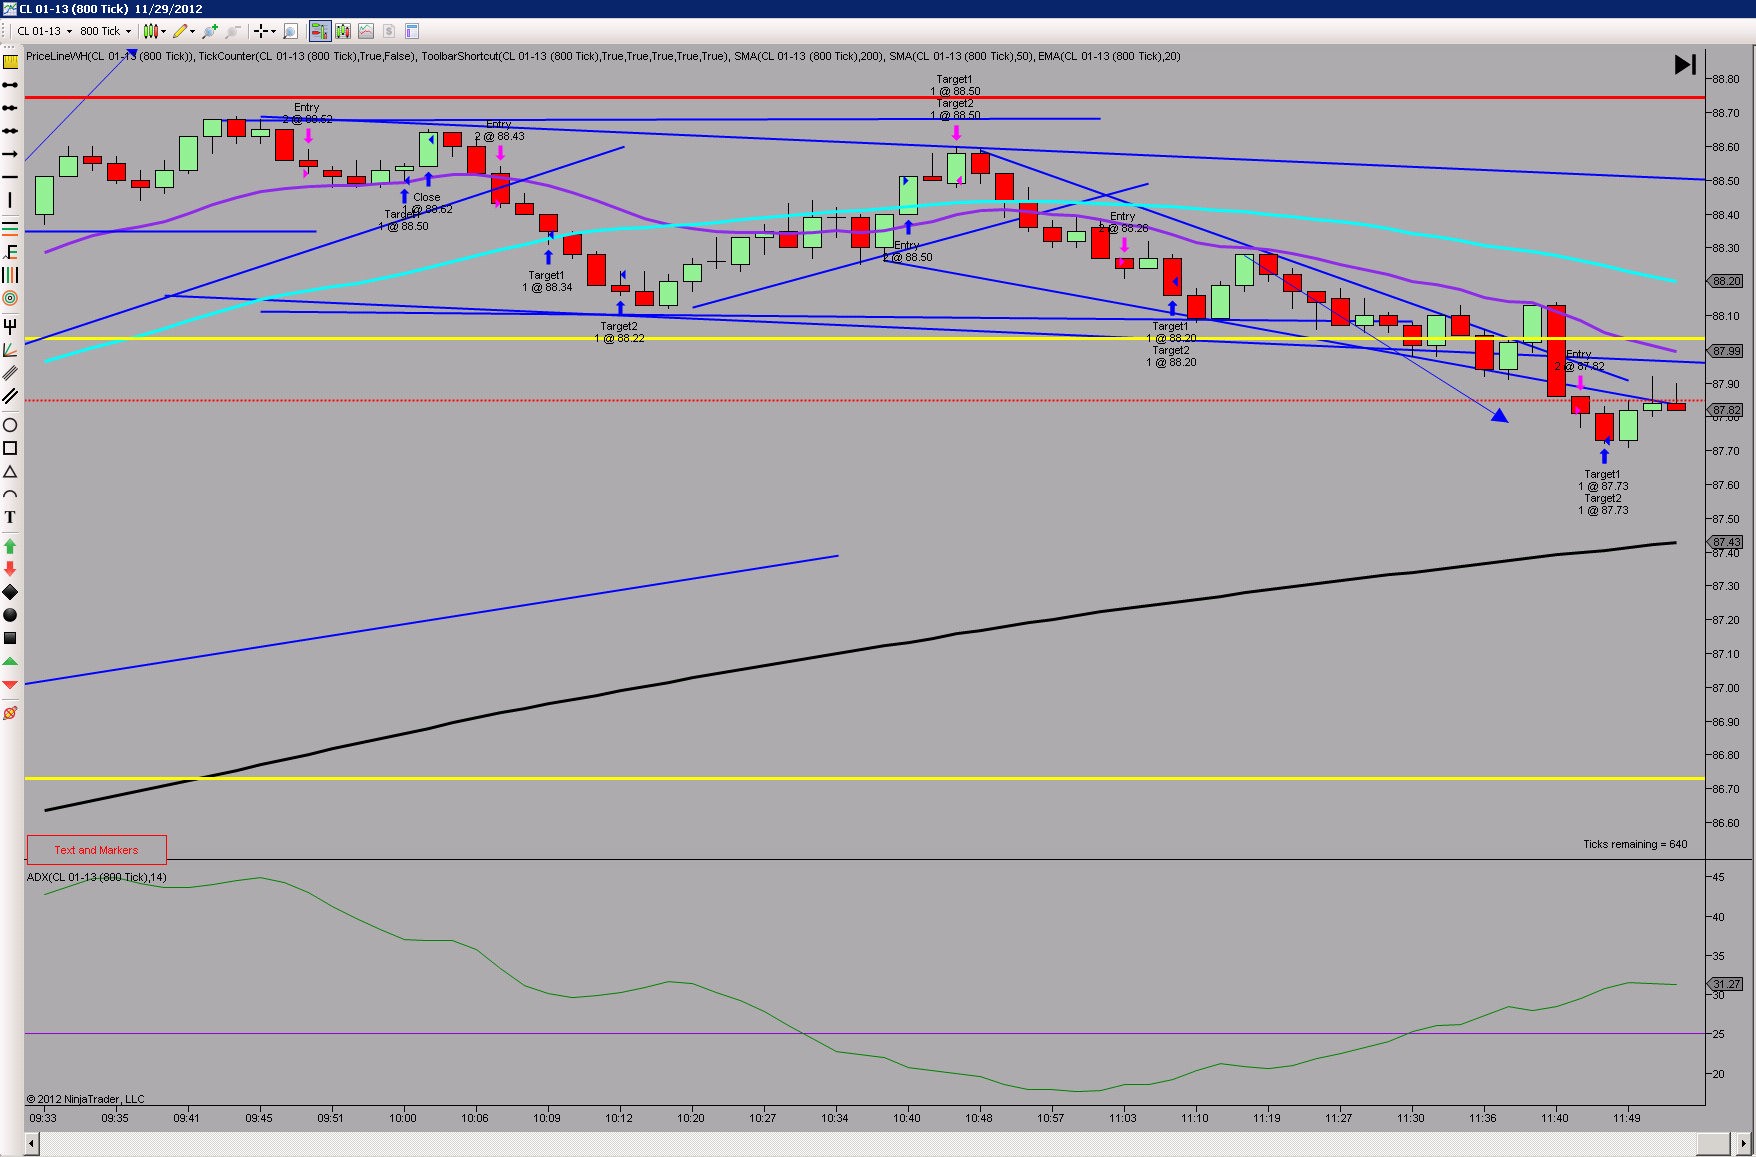Click the horizontal scrollbar right arrow

pyautogui.click(x=1745, y=1143)
